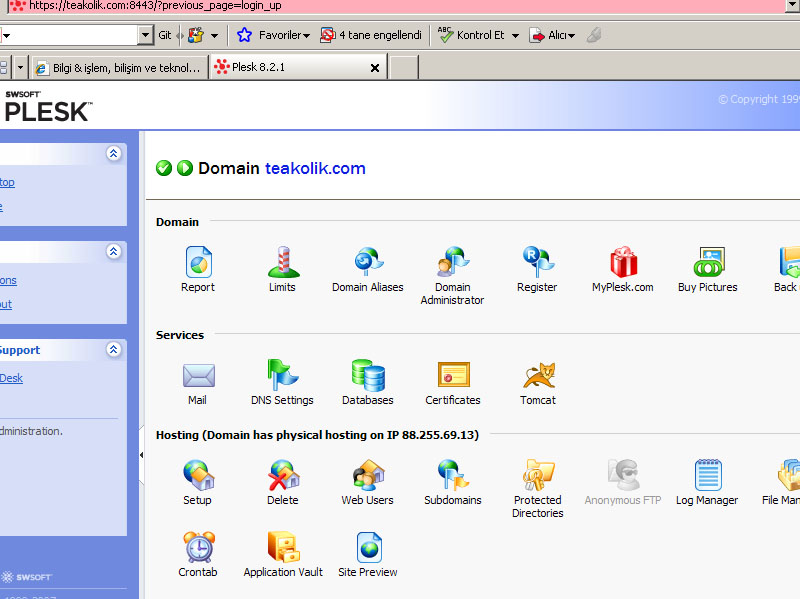Open Subdomains
This screenshot has width=800, height=599.
coord(453,475)
